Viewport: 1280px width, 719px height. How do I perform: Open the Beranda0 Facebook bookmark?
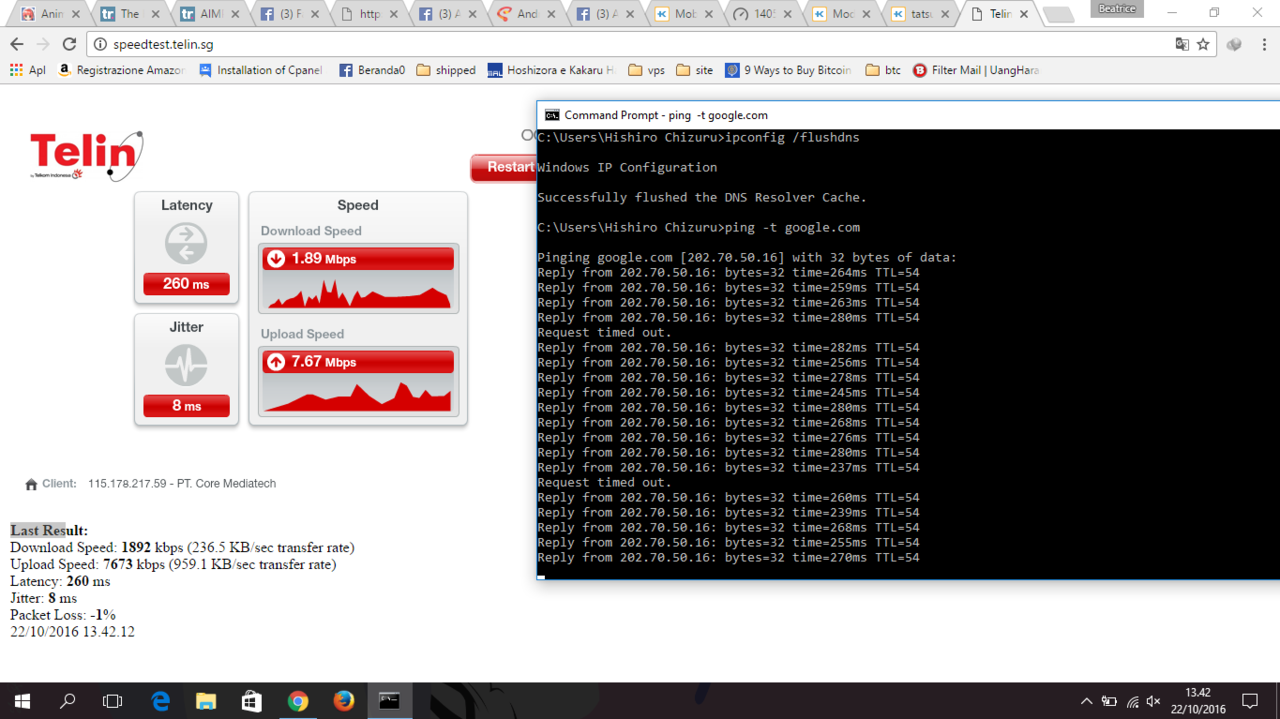coord(372,70)
